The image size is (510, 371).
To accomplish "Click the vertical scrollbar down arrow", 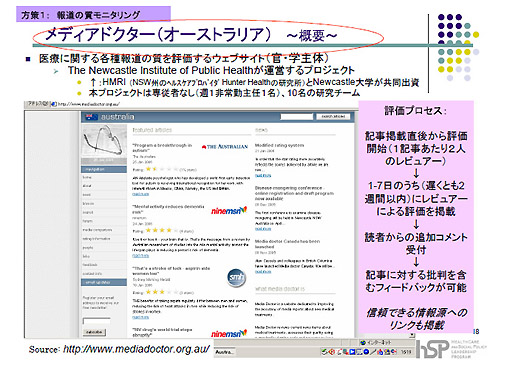I will point(412,335).
